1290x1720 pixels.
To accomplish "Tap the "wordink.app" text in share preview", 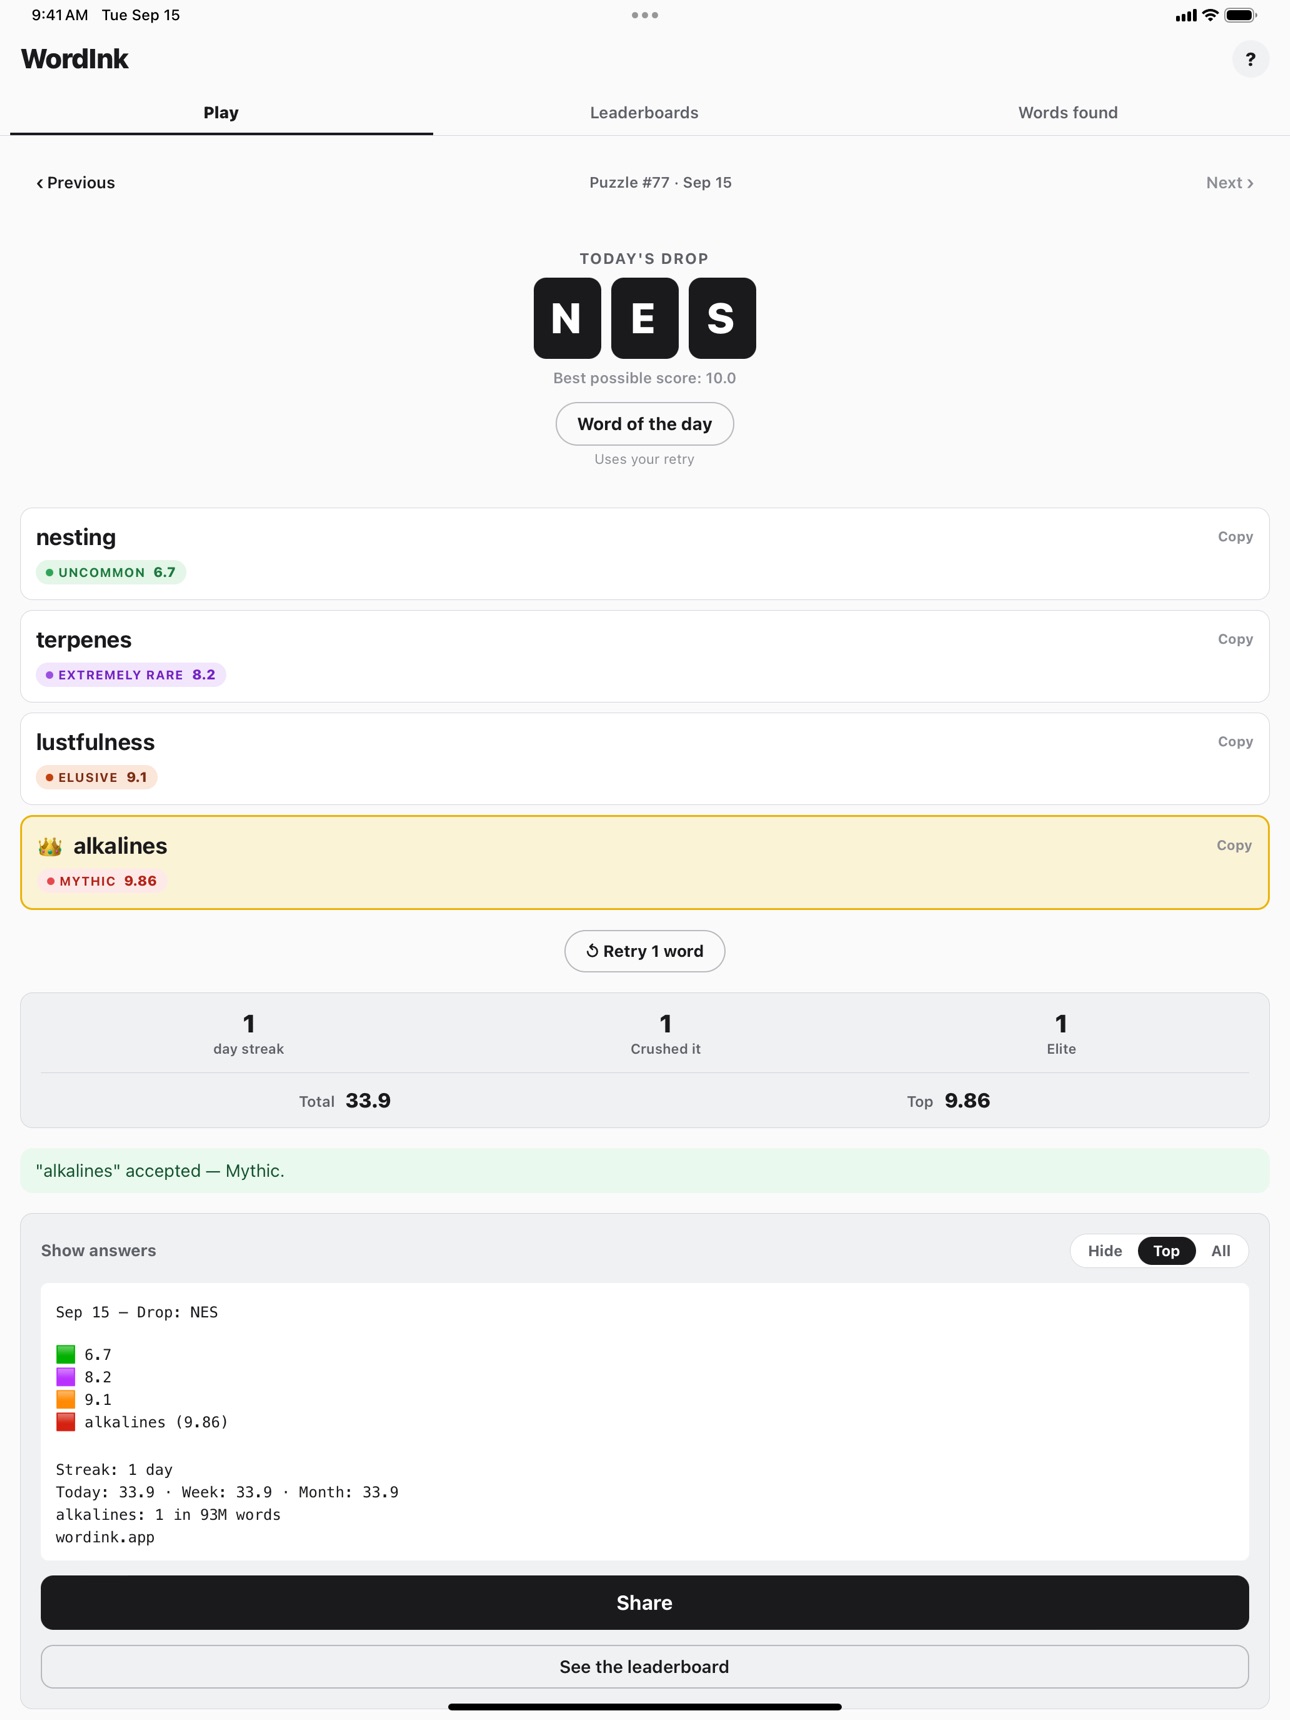I will tap(105, 1537).
